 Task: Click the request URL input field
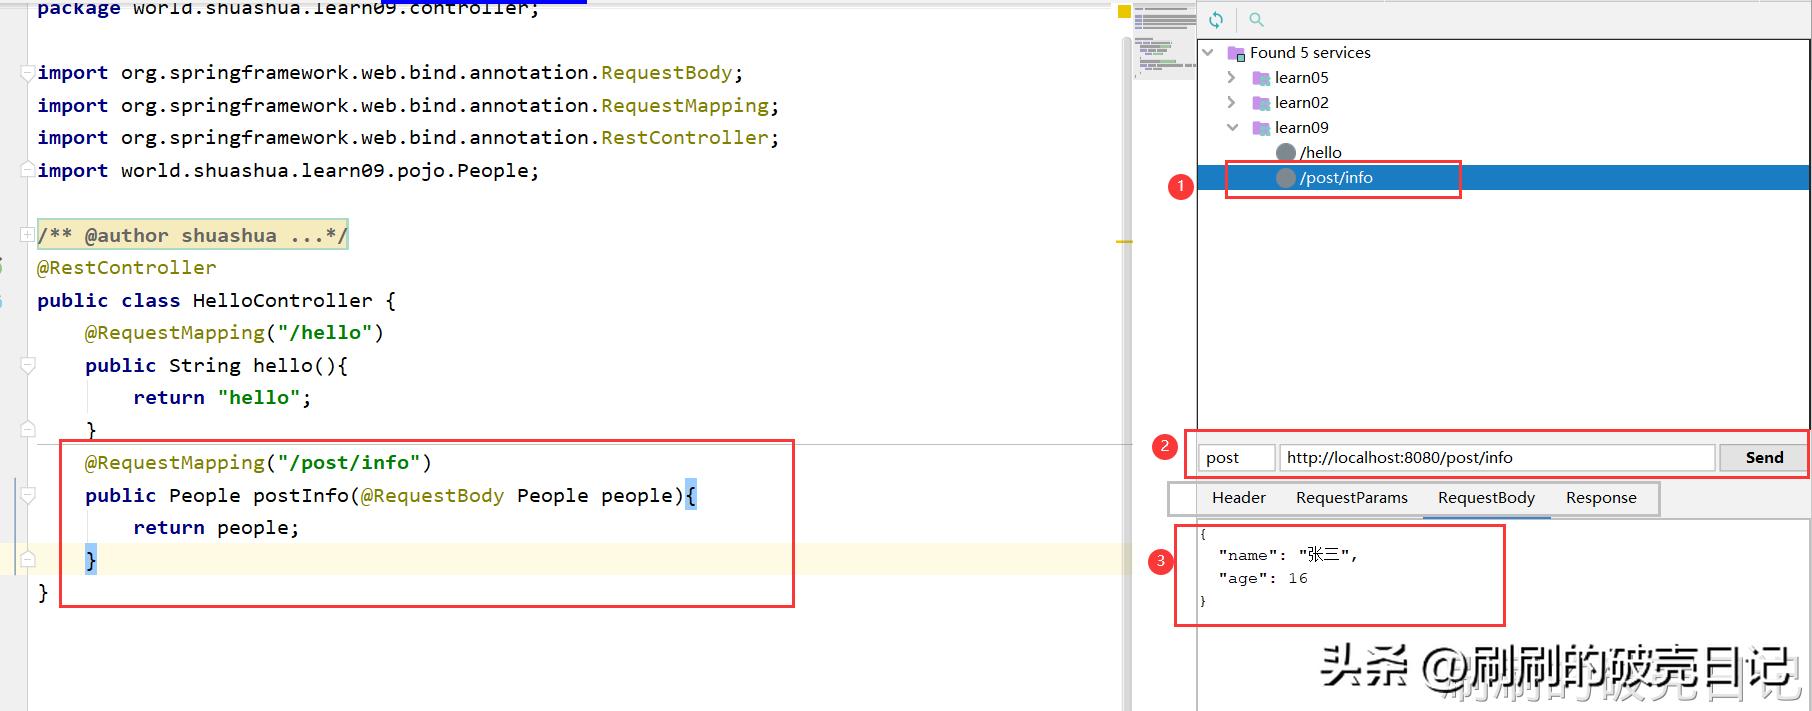point(1496,458)
